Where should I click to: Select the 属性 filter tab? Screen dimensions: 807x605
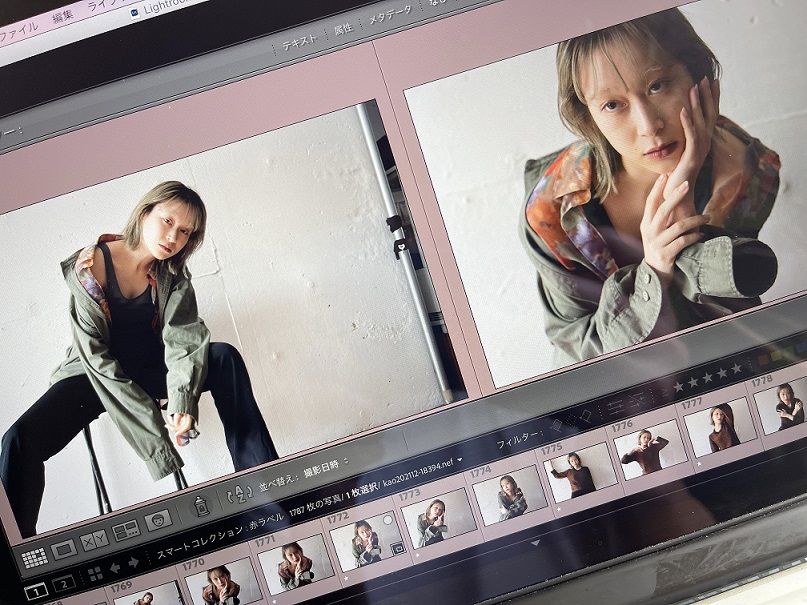pos(343,29)
